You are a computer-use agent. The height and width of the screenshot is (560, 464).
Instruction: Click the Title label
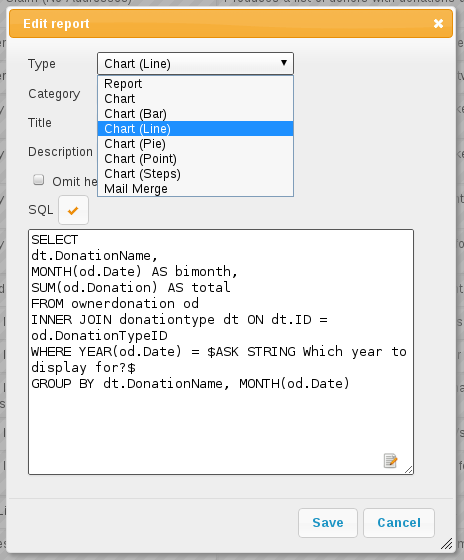click(40, 123)
